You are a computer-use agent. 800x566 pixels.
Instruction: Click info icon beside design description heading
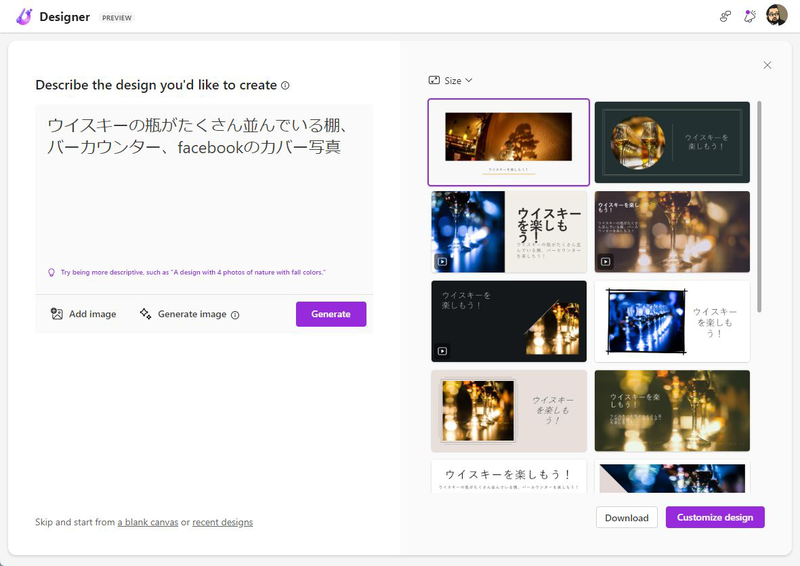coord(285,85)
